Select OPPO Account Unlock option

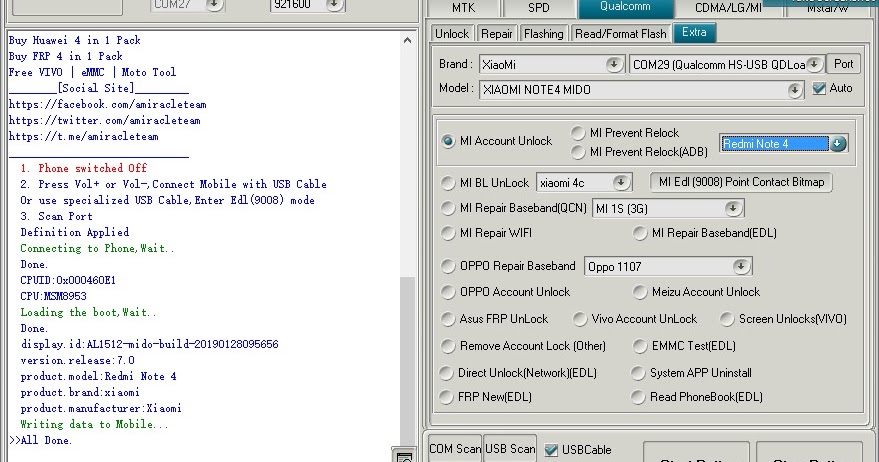tap(448, 292)
